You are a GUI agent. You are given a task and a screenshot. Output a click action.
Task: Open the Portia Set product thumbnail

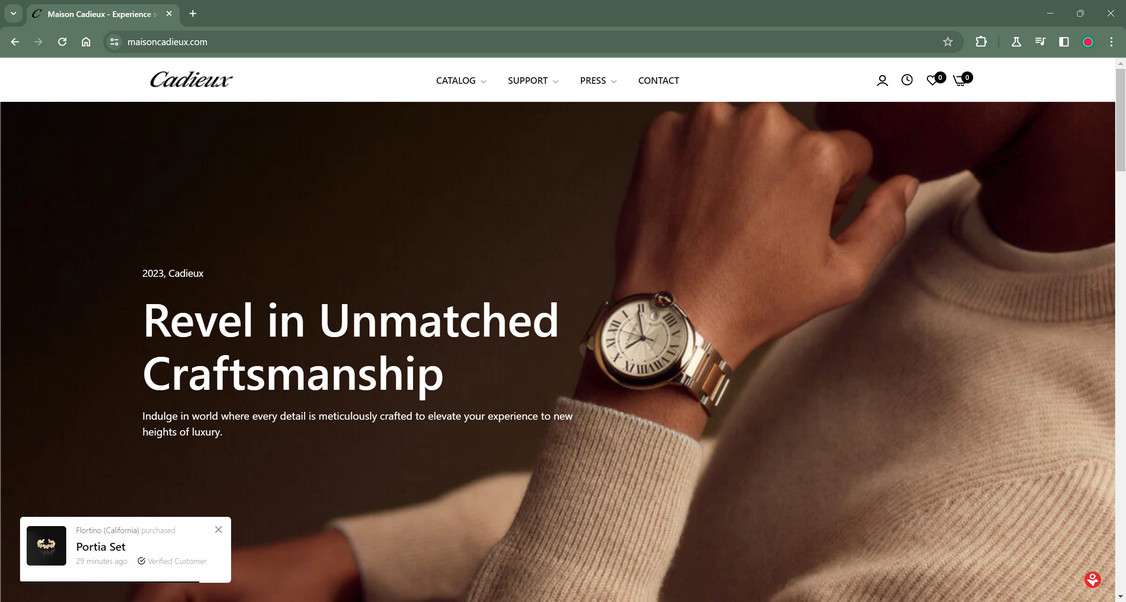tap(47, 546)
